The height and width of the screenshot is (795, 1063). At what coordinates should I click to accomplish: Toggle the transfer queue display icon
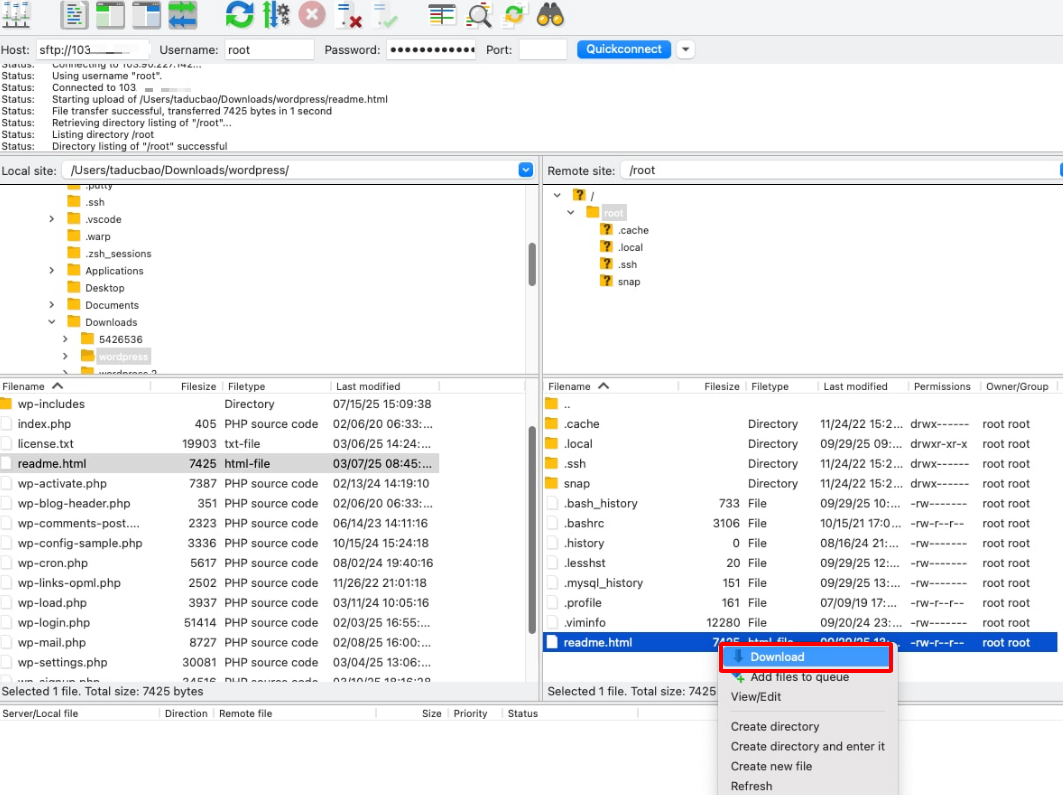tap(182, 15)
